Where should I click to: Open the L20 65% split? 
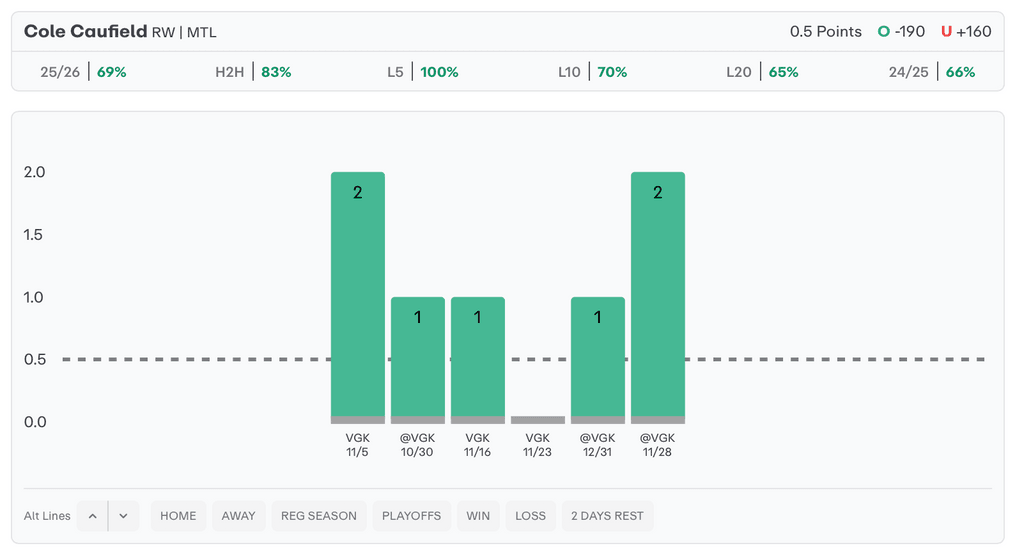click(x=762, y=72)
